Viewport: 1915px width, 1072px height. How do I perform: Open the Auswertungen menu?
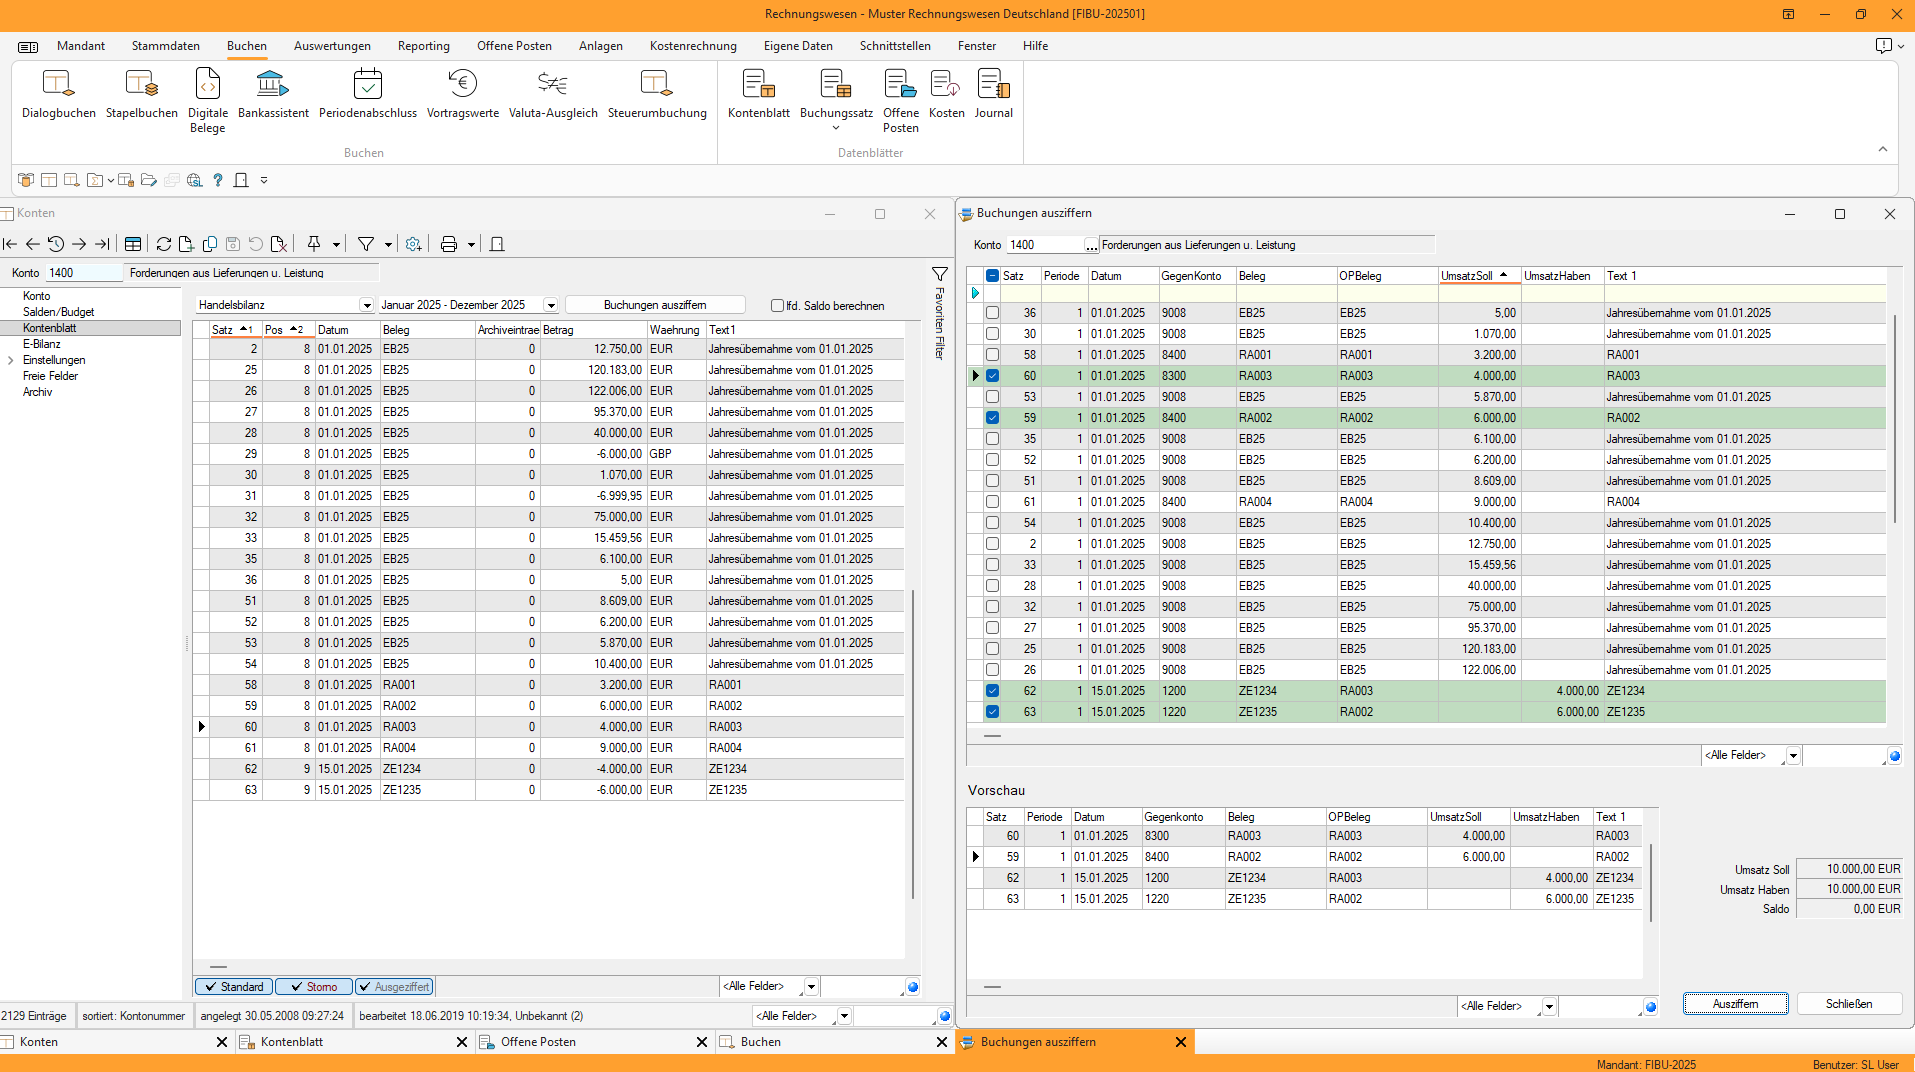(332, 46)
